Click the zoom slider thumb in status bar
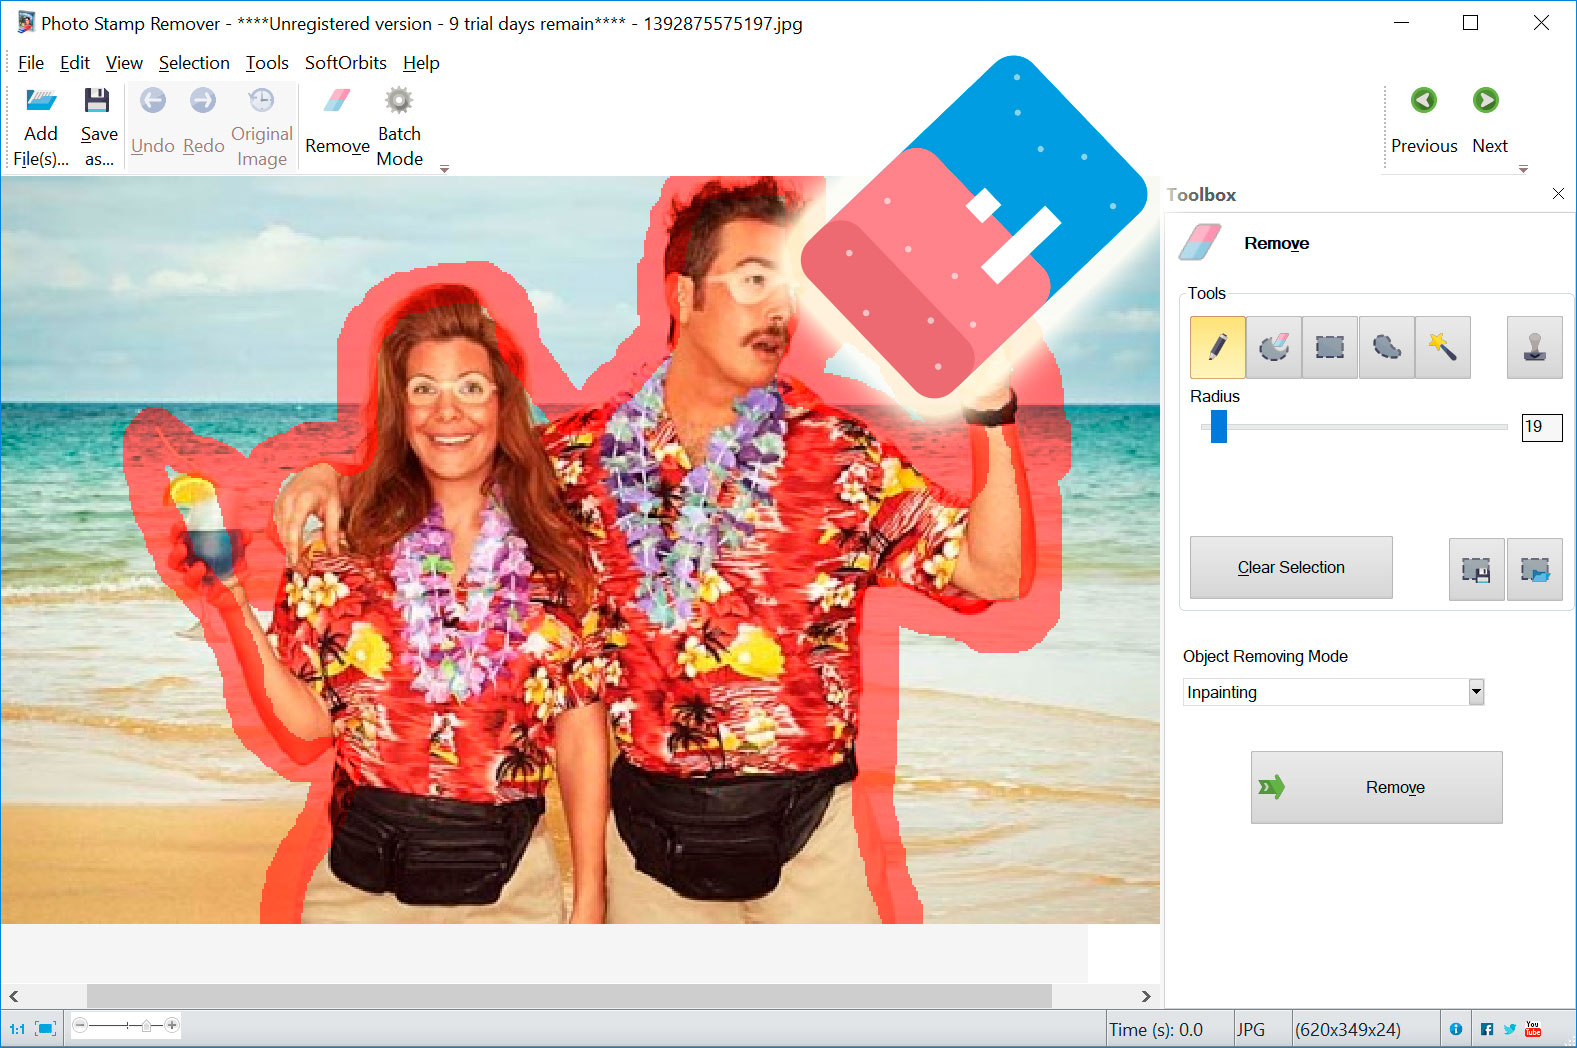The height and width of the screenshot is (1048, 1577). [147, 1025]
